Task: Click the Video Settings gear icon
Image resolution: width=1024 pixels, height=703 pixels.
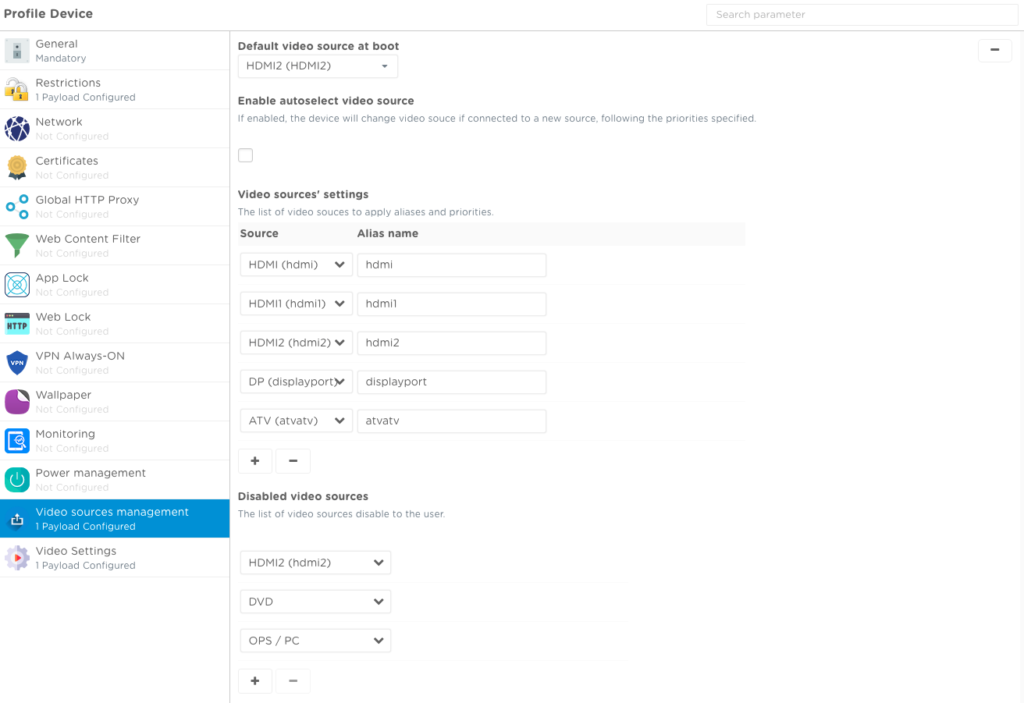Action: click(x=17, y=557)
